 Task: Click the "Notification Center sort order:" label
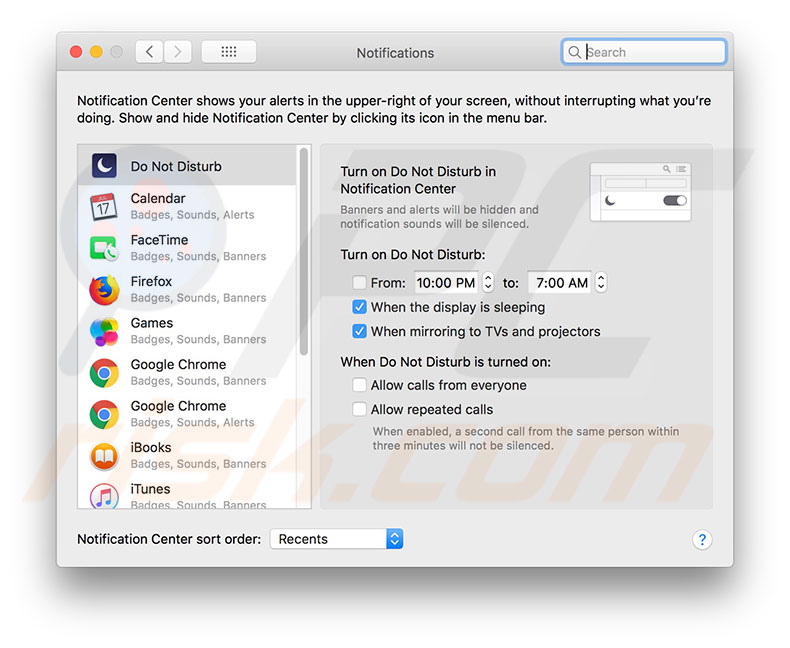169,539
